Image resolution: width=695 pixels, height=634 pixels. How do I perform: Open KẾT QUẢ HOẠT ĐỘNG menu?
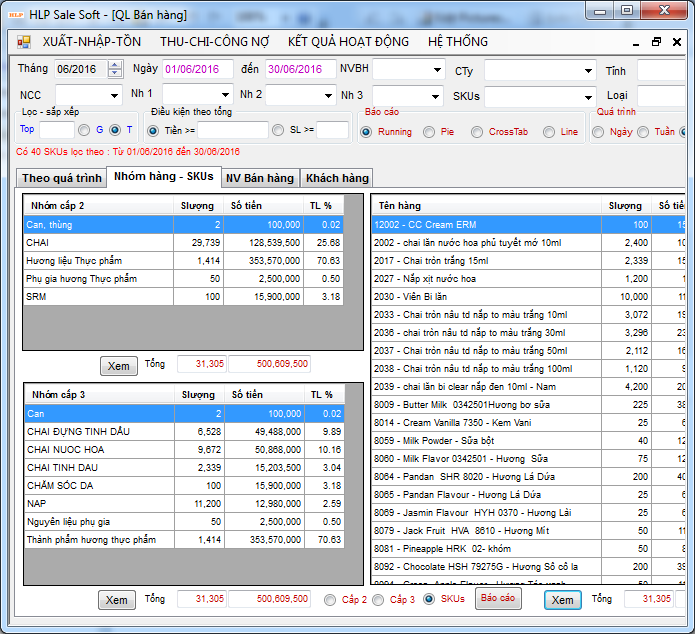pyautogui.click(x=348, y=42)
